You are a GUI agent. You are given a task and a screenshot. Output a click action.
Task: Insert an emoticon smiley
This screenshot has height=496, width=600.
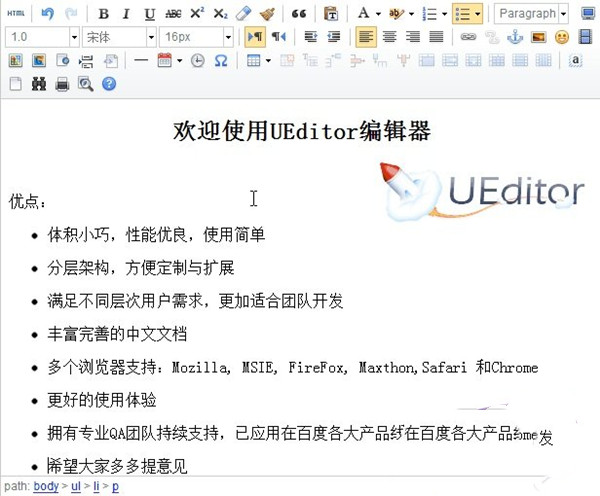[562, 37]
